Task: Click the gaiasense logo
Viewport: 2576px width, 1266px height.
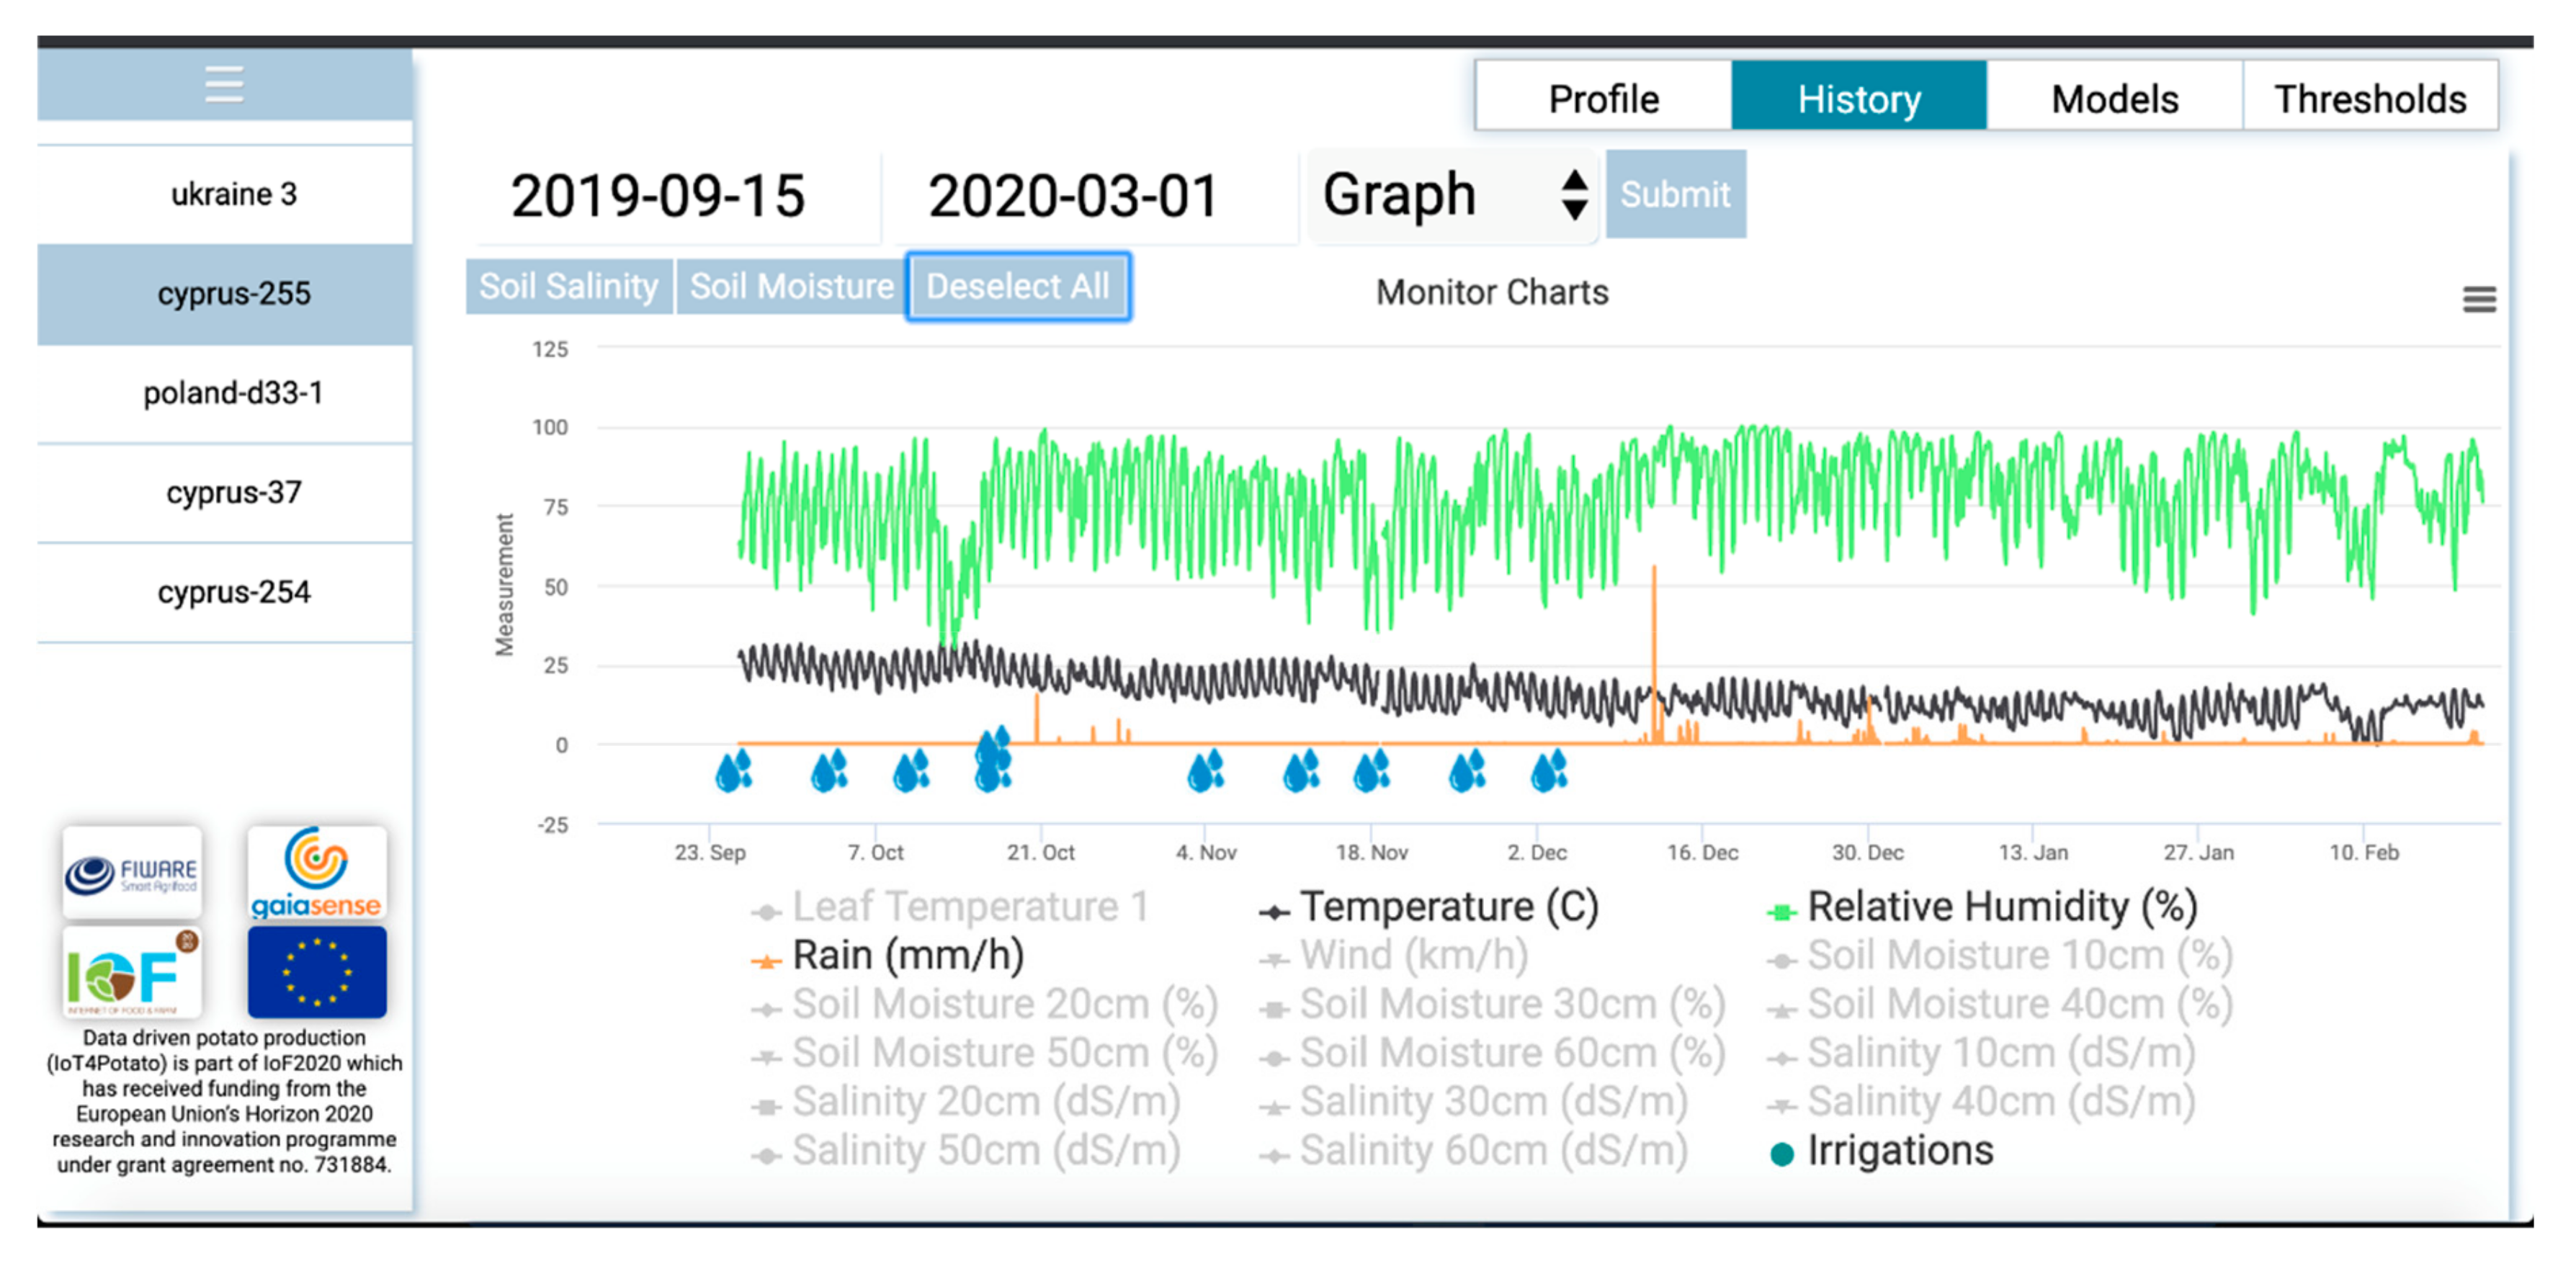Action: pos(316,872)
